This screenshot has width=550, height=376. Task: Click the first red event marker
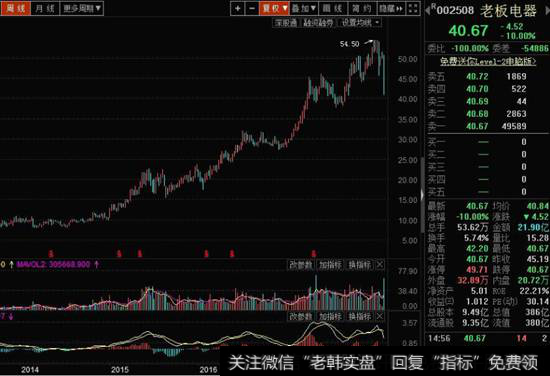(51, 253)
